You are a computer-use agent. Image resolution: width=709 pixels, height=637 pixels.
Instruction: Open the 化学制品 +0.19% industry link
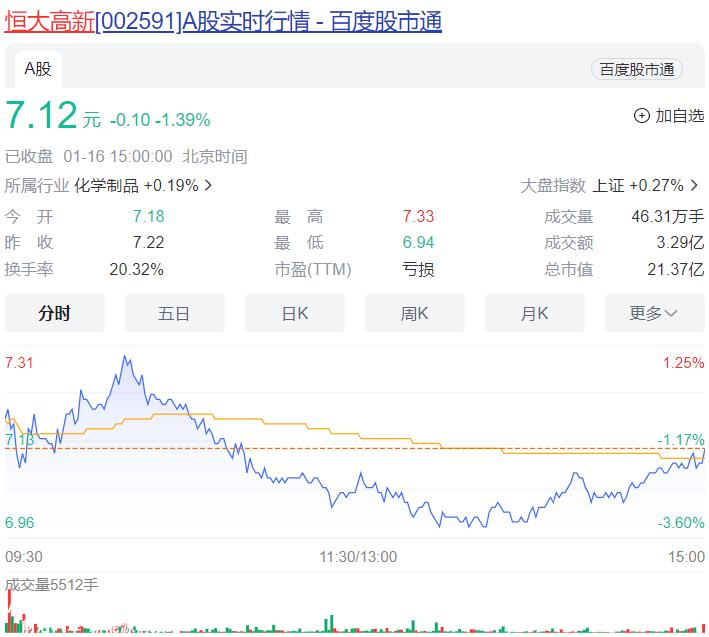click(137, 185)
